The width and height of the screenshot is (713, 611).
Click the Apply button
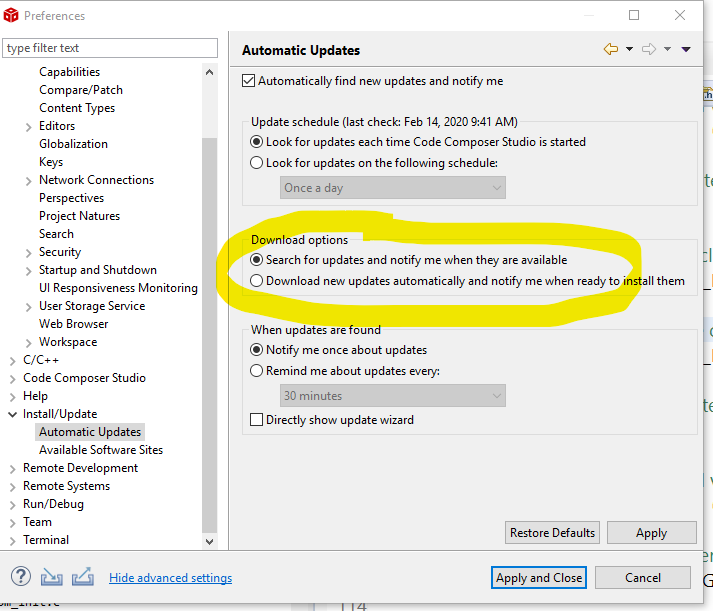click(x=652, y=532)
